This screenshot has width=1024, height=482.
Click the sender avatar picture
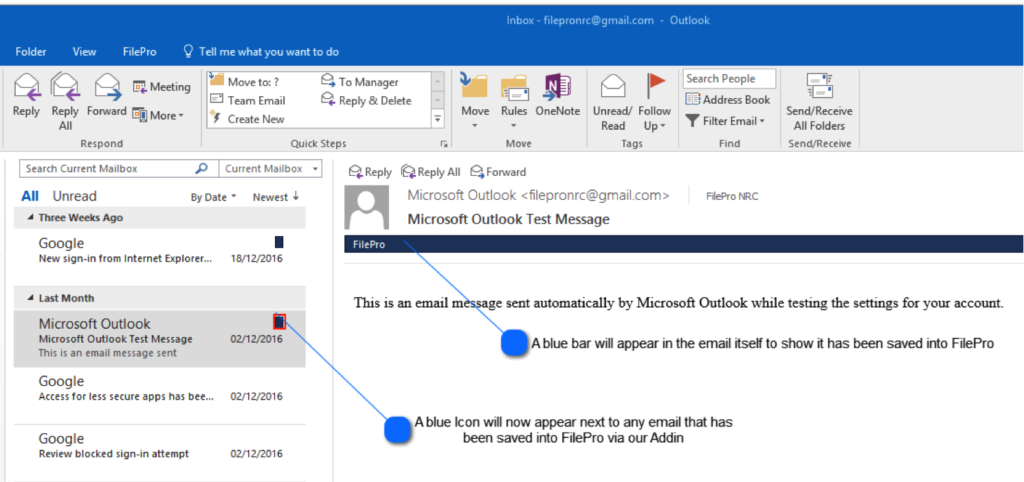366,207
